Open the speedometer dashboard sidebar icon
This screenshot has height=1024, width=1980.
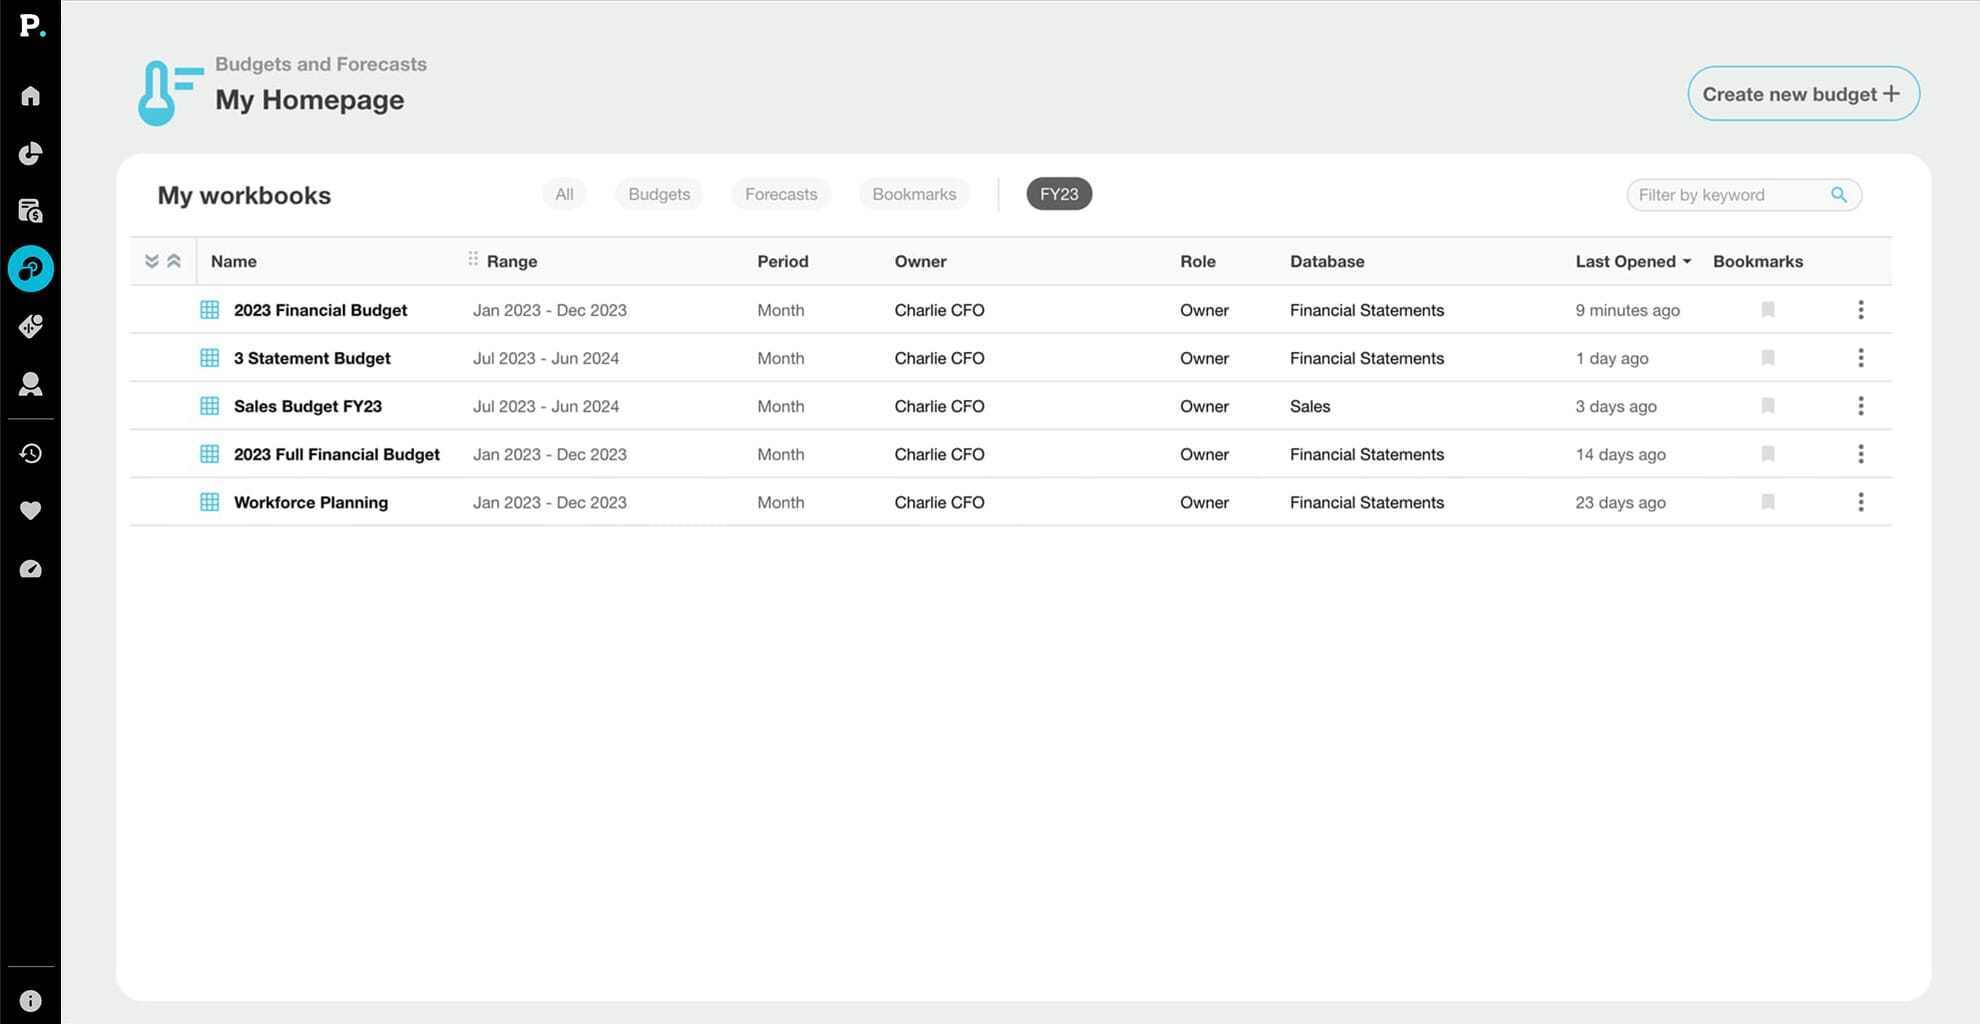click(30, 569)
